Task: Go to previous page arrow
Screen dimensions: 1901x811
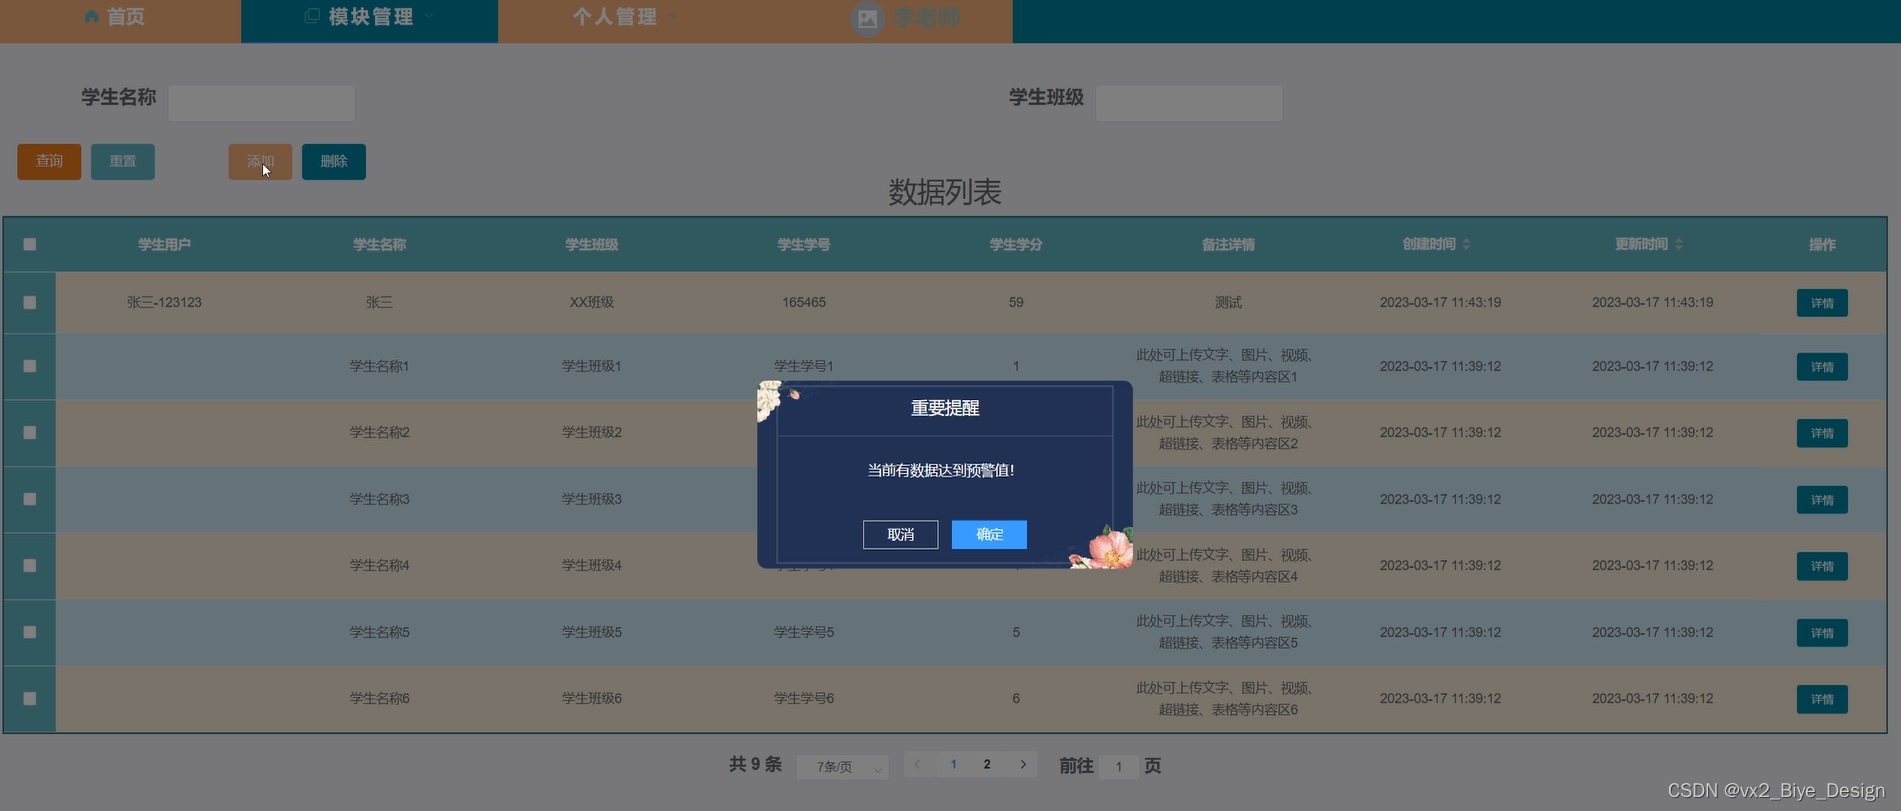Action: [917, 764]
